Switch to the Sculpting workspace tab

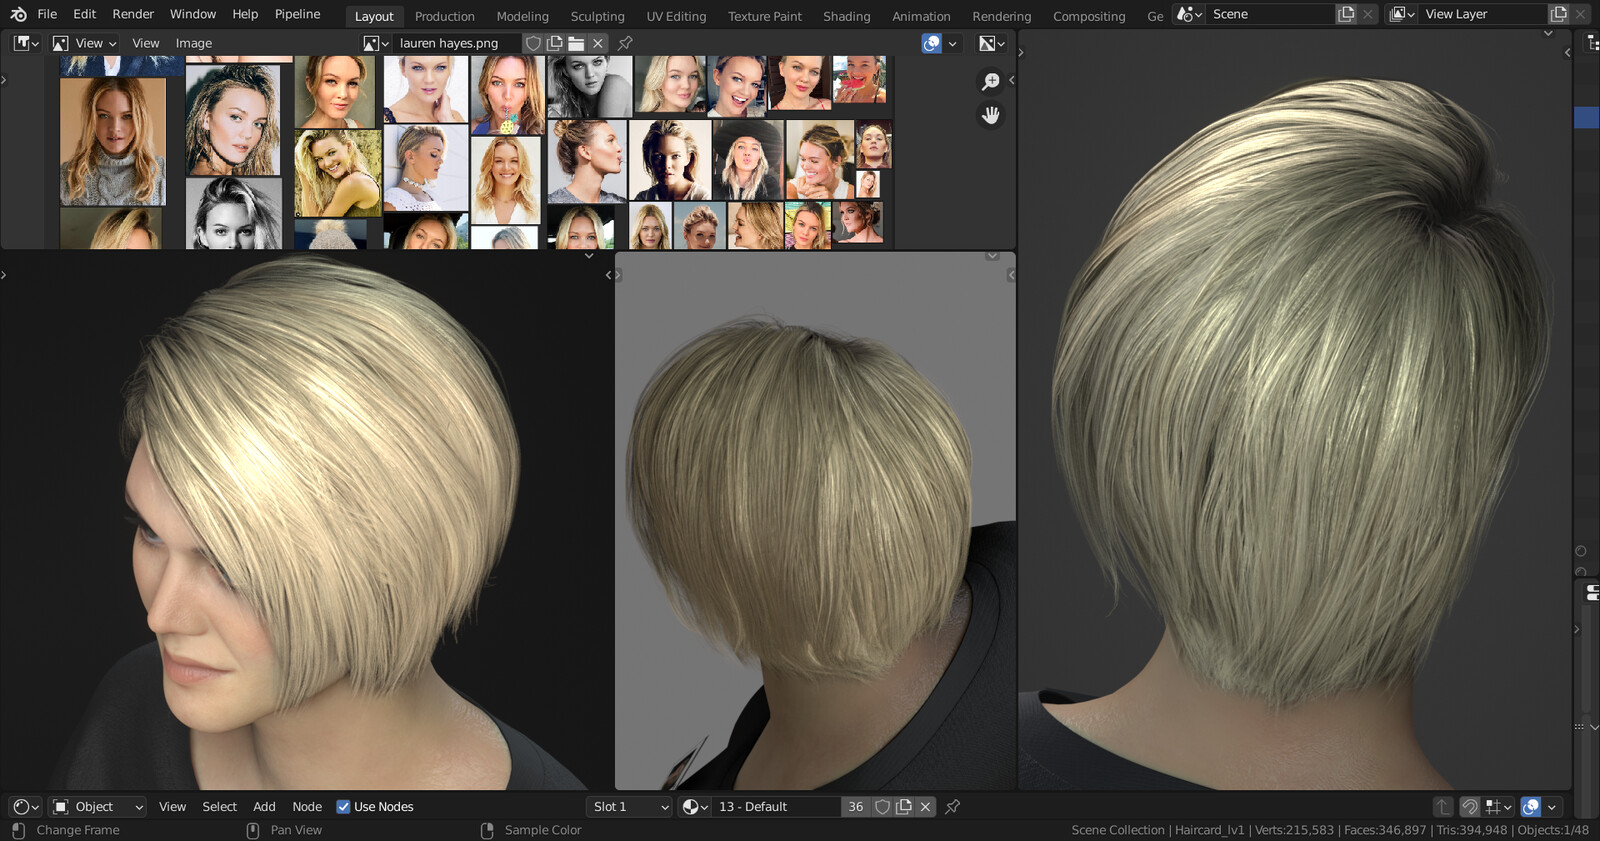[x=598, y=16]
